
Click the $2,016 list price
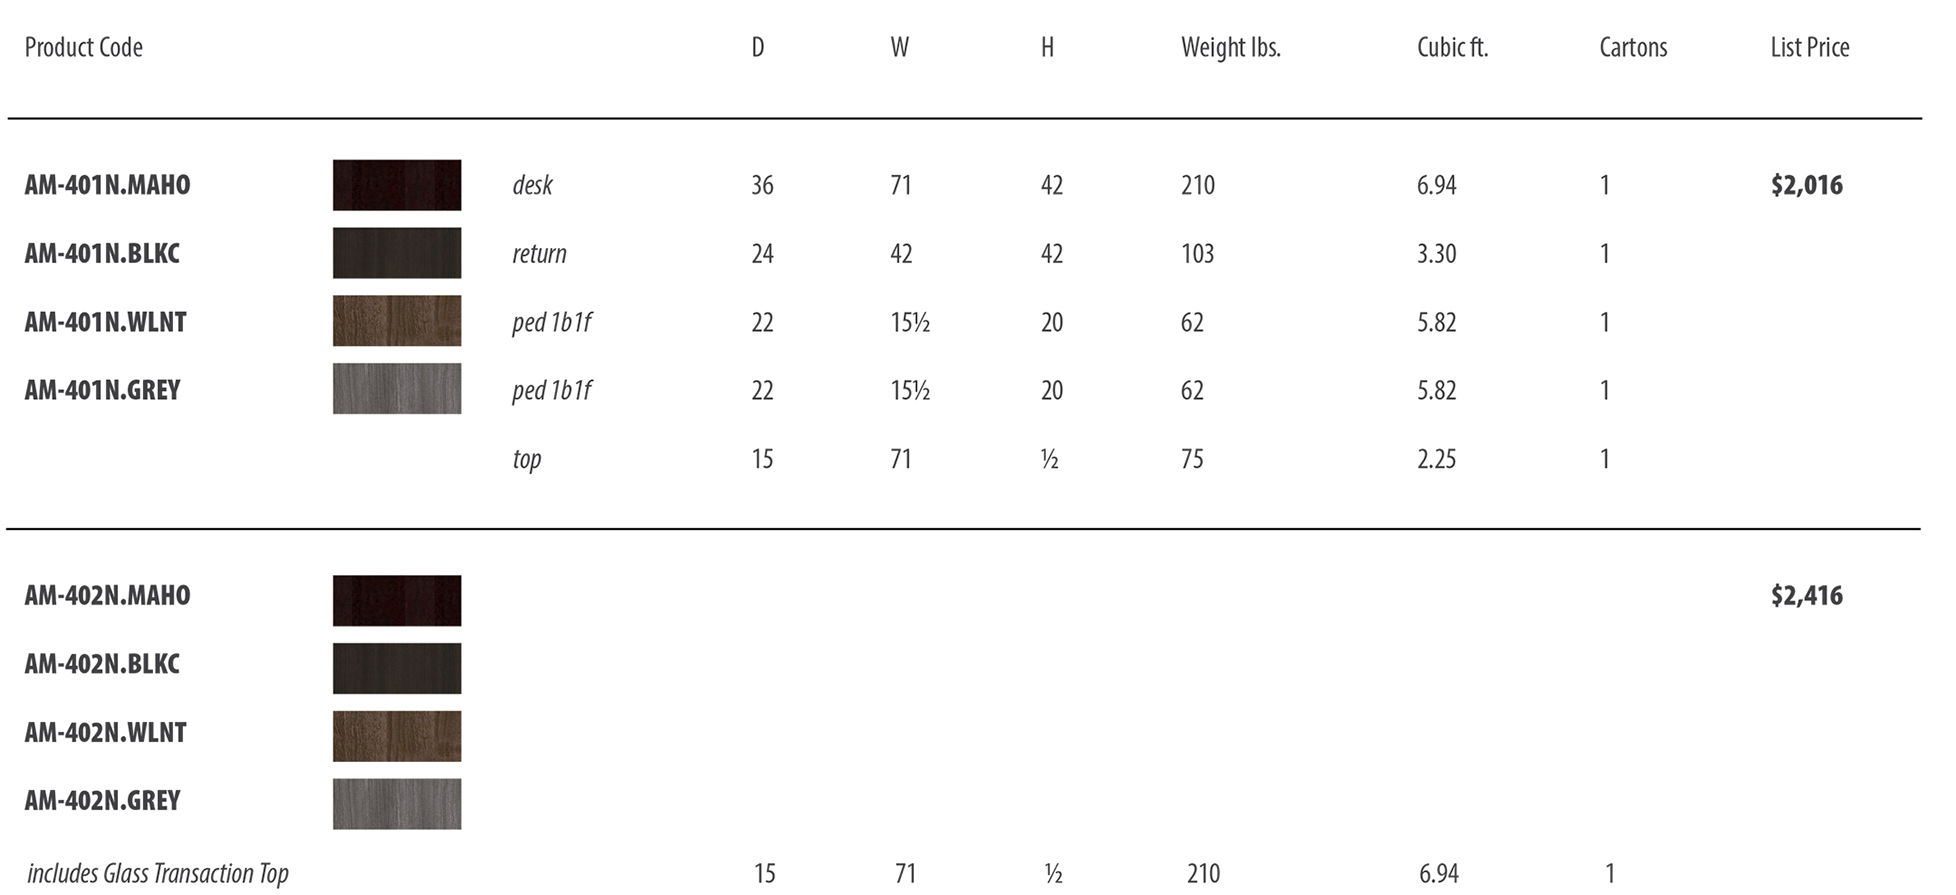coord(1806,185)
